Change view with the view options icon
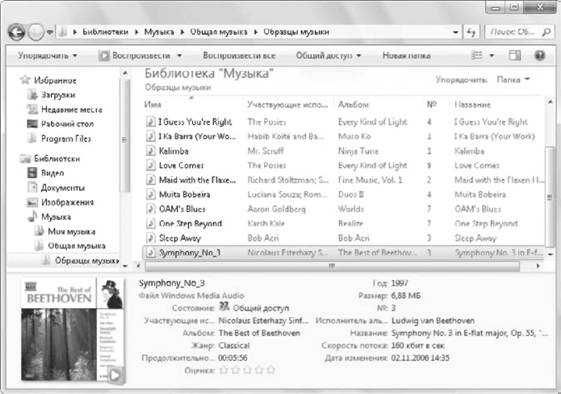 click(477, 55)
